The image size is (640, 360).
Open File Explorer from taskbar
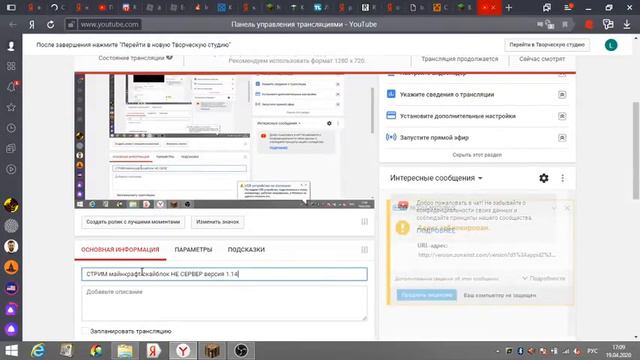point(125,351)
